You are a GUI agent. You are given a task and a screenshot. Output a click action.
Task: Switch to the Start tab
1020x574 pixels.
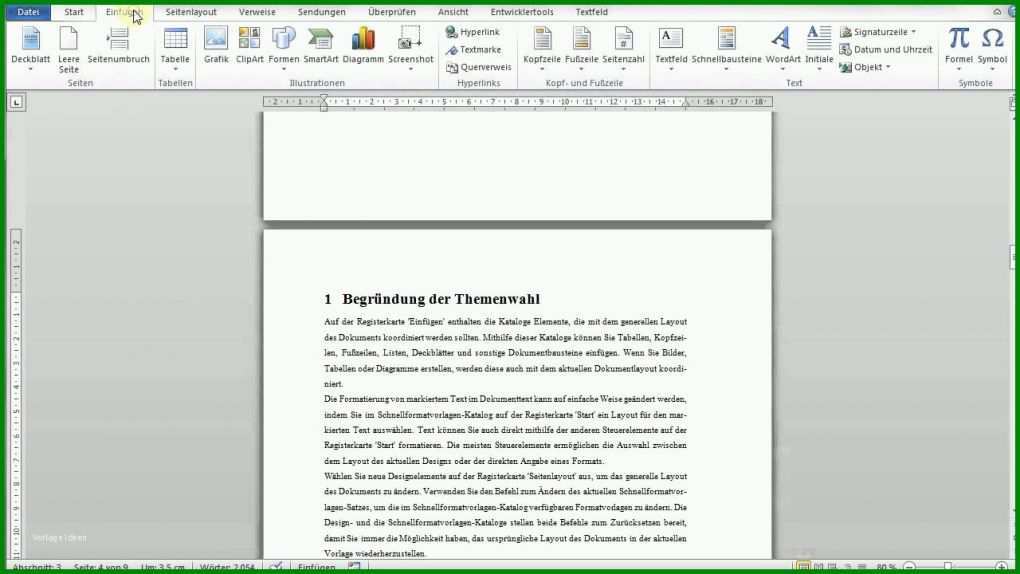(x=74, y=12)
